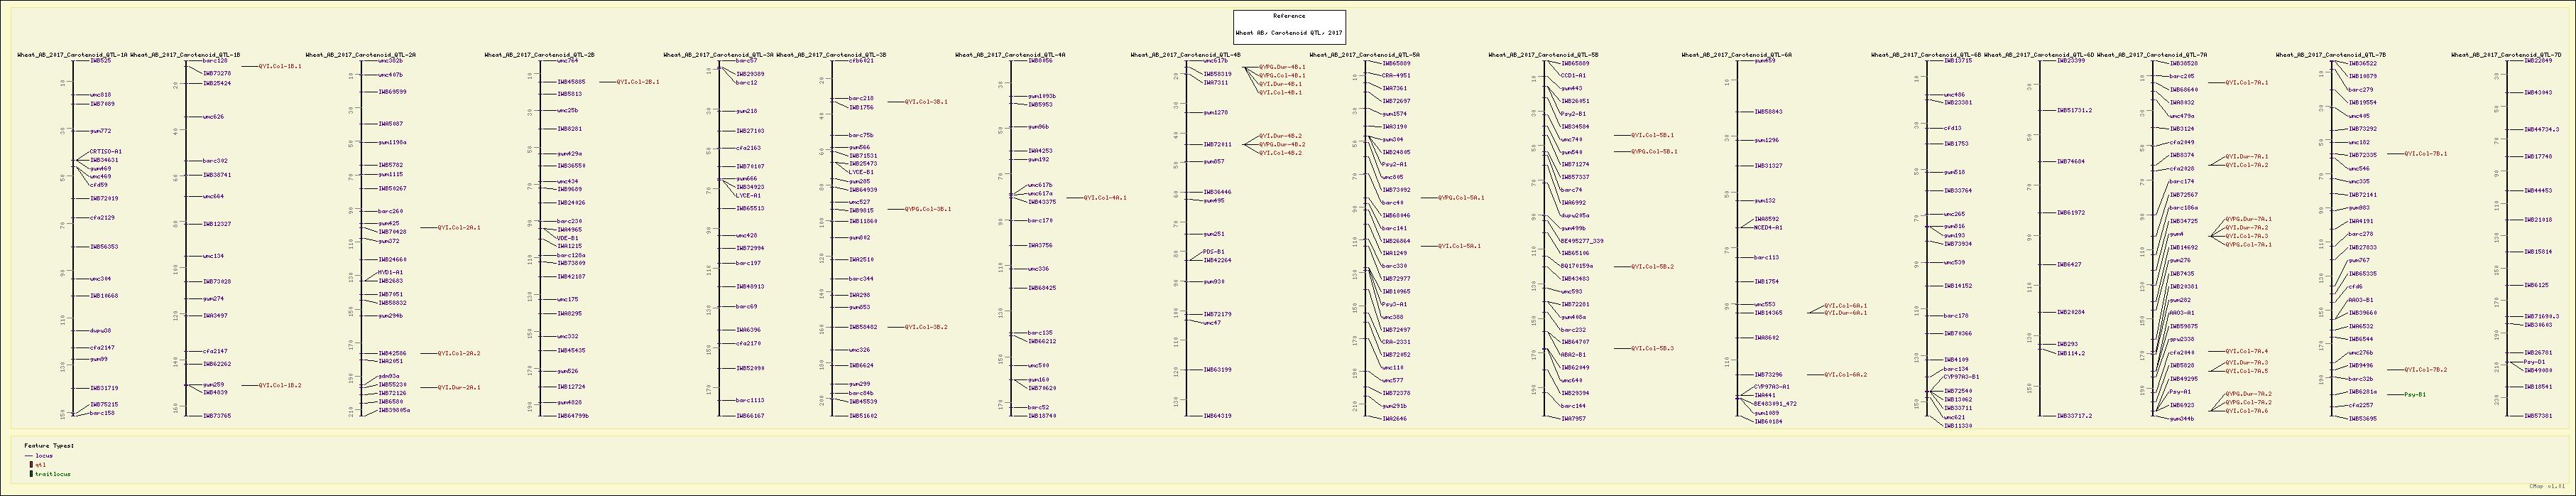Click marker LYCE-A1 on map 3A
Viewport: 2576px width, 496px height.
point(749,195)
